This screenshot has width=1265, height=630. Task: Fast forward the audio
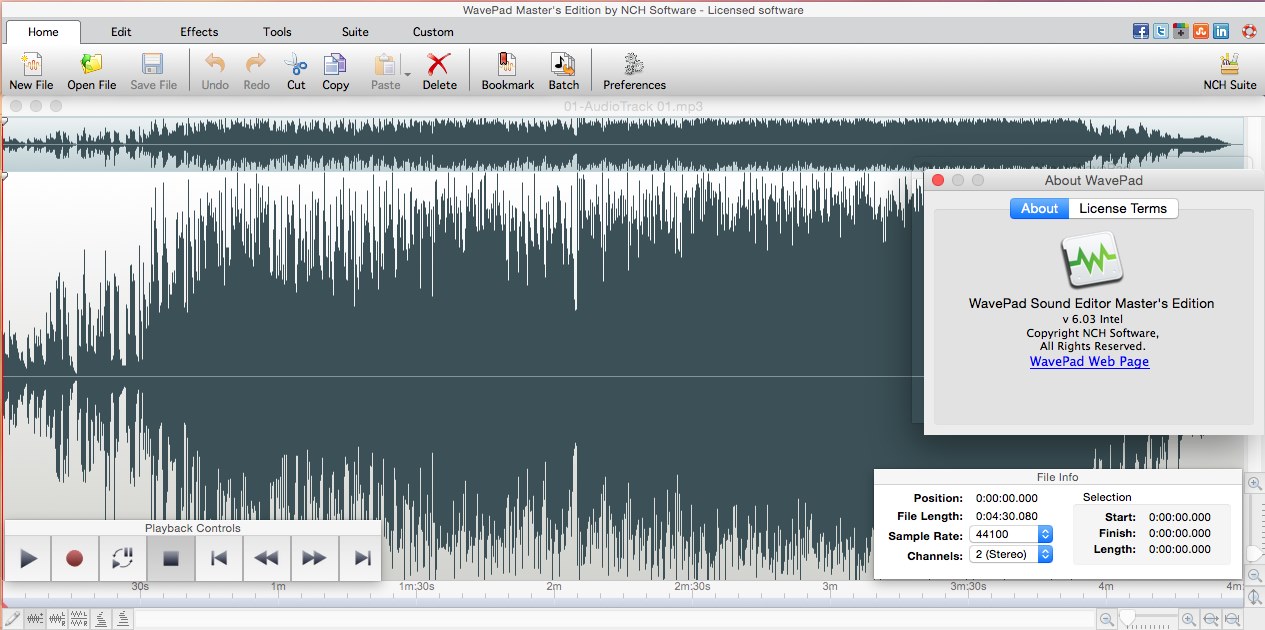314,558
